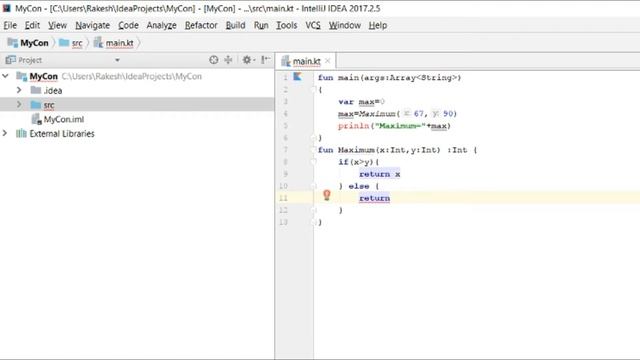Click the 'var max=0' line
640x360 pixels.
pyautogui.click(x=361, y=102)
